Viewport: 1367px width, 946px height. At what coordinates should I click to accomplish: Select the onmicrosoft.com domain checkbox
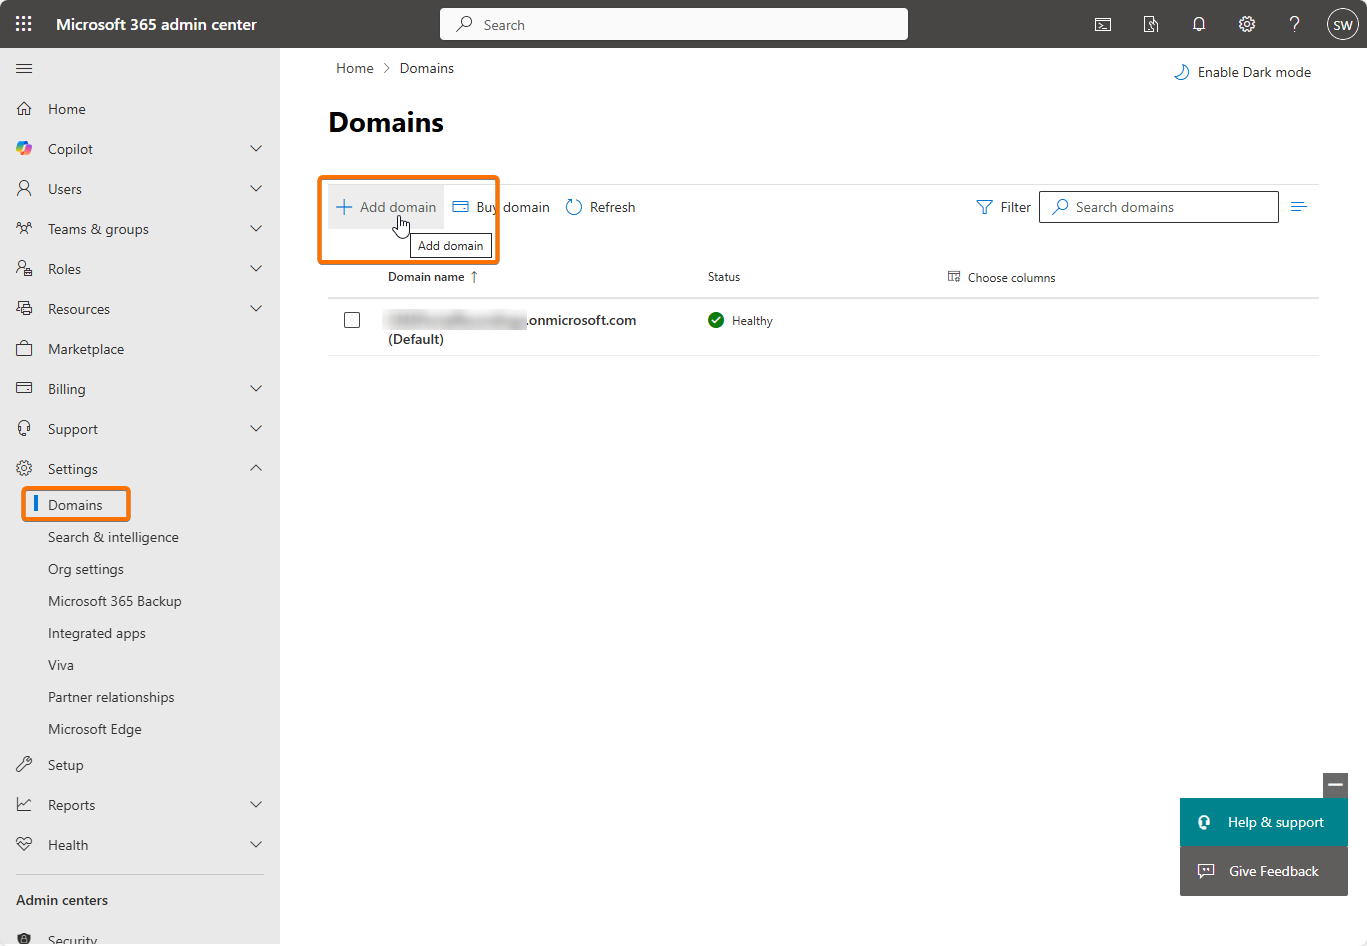tap(352, 320)
